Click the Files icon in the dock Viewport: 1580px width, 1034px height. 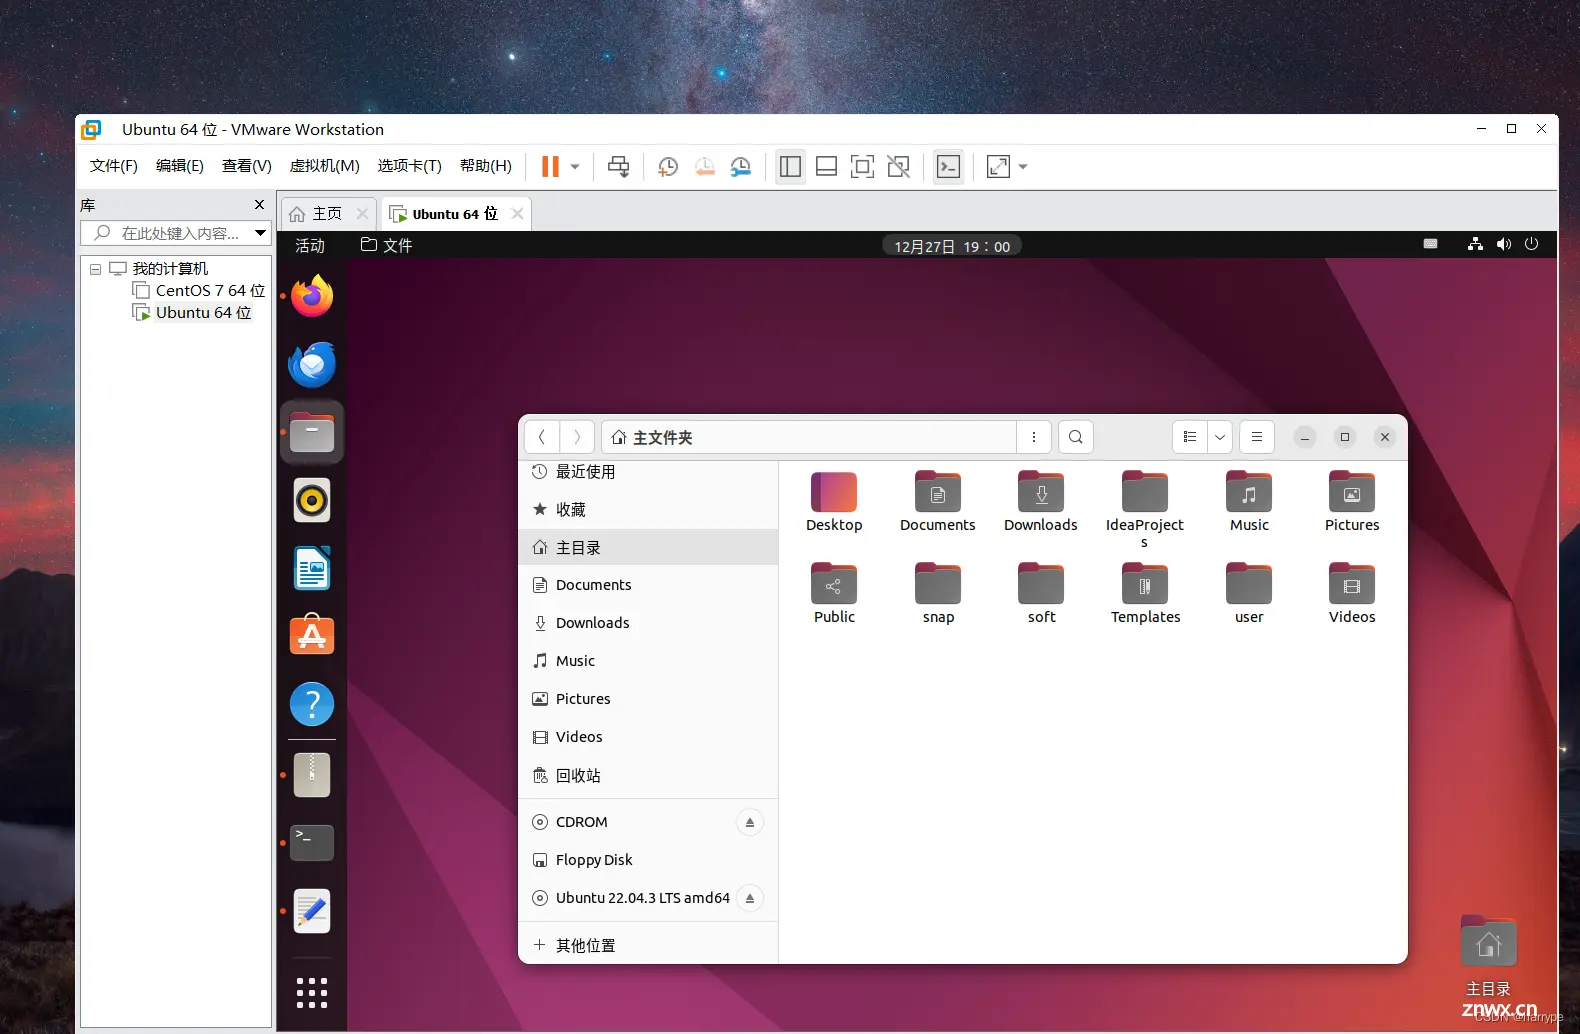(x=312, y=432)
